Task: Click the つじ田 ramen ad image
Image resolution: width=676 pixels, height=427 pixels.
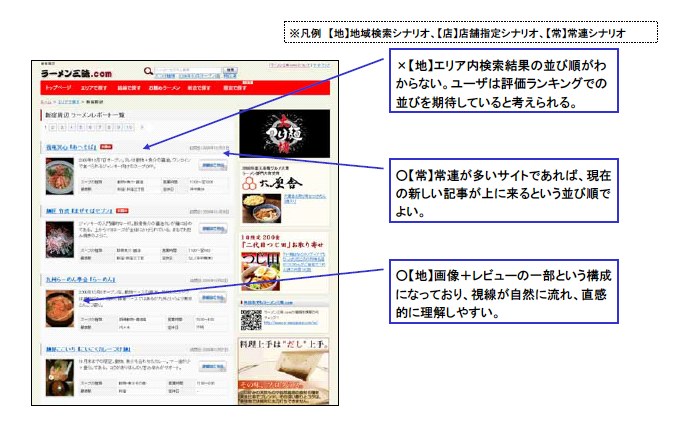Action: click(x=260, y=271)
